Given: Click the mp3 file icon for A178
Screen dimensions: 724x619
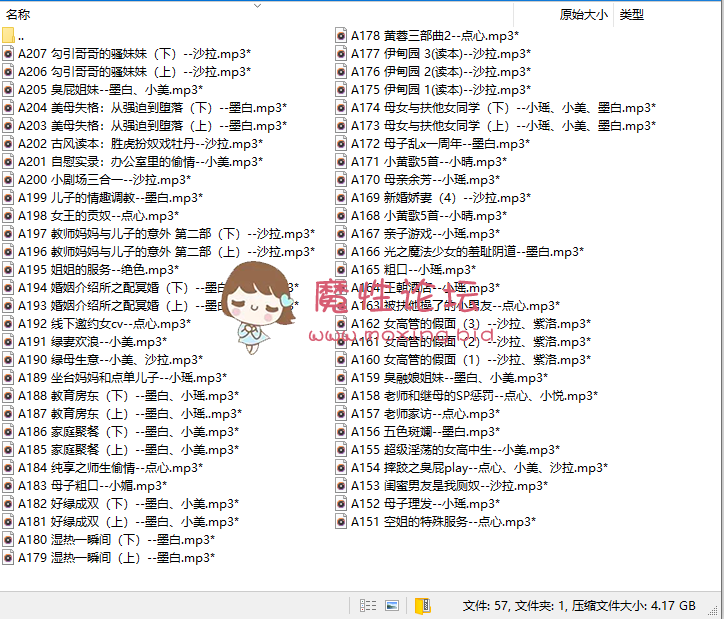Looking at the screenshot, I should [x=341, y=36].
